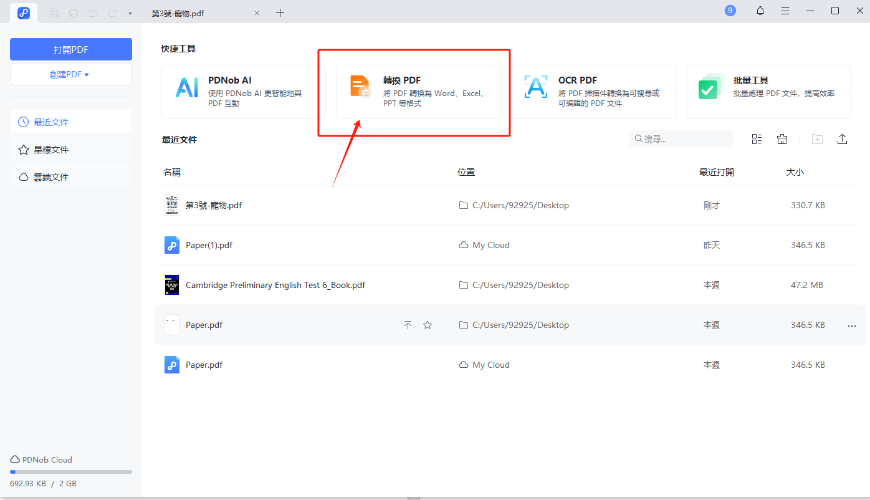Add a new tab with plus button

(x=280, y=12)
